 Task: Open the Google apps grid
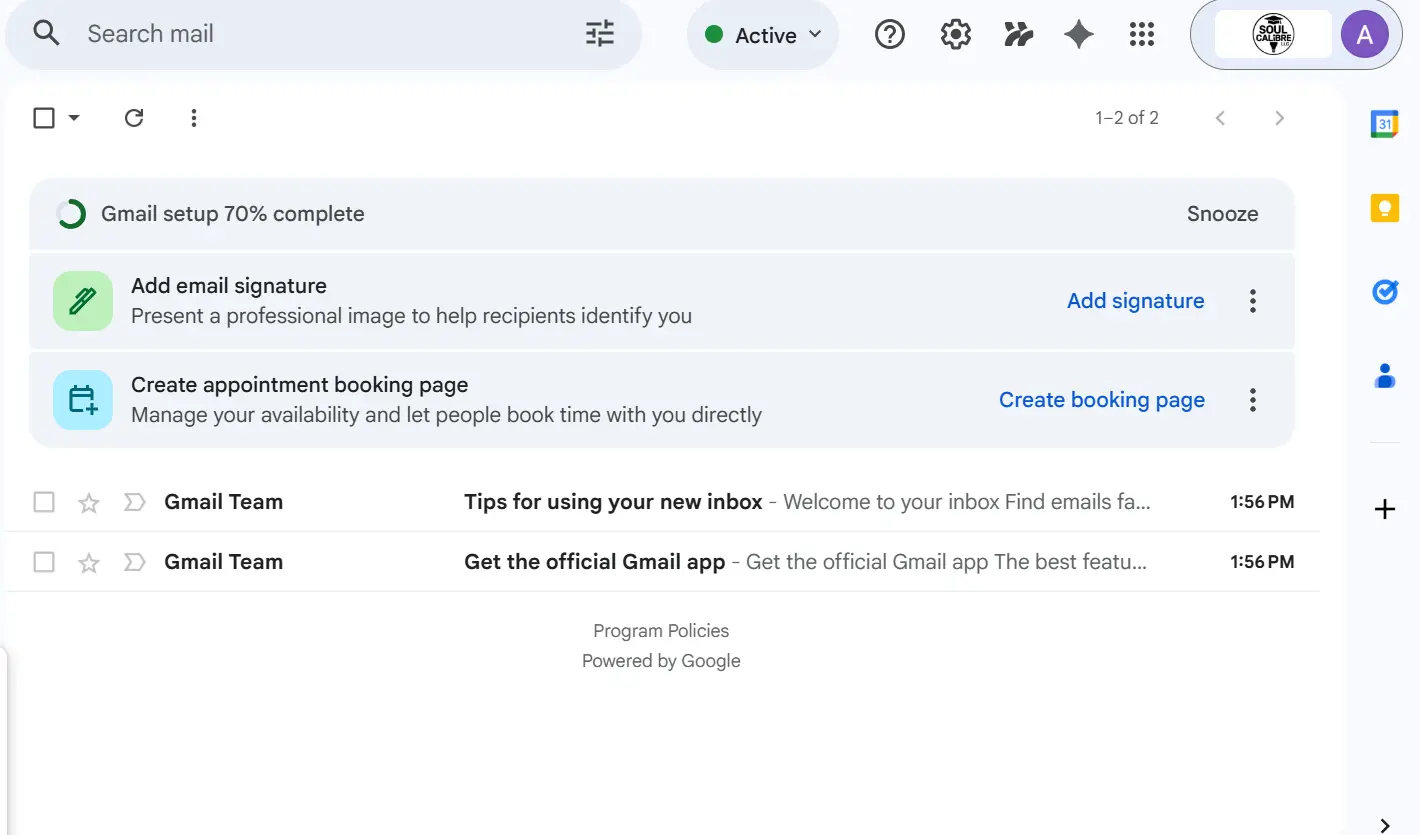1141,35
